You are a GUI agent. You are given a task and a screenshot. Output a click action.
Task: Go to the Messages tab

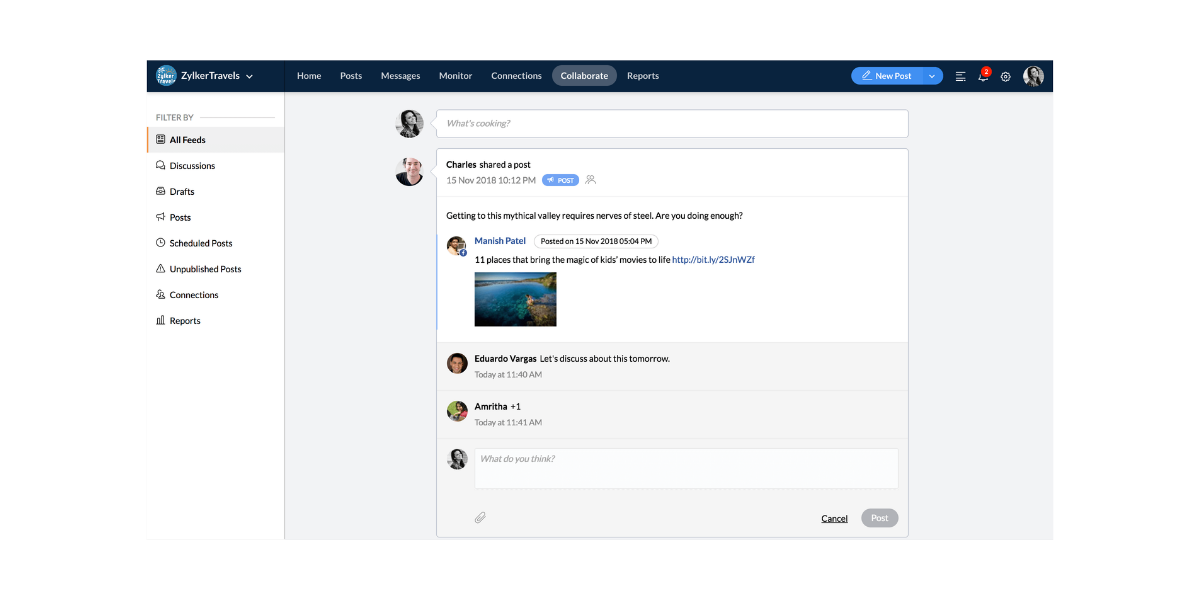(400, 75)
